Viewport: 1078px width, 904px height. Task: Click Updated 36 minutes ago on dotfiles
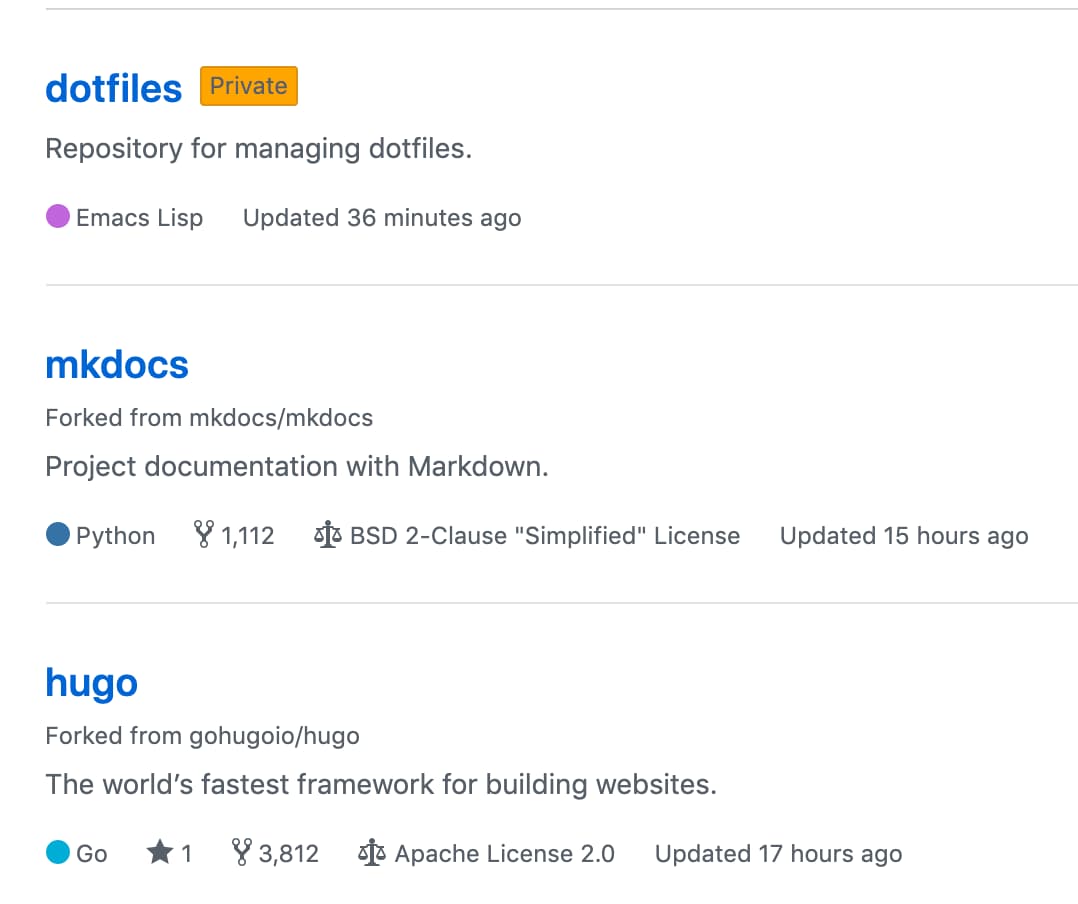(x=381, y=217)
